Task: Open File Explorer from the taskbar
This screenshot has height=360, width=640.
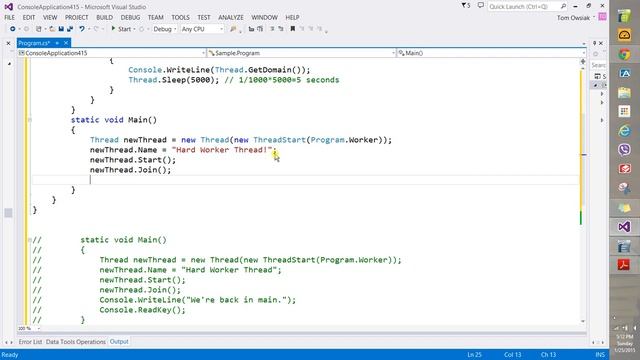Action: click(x=624, y=93)
